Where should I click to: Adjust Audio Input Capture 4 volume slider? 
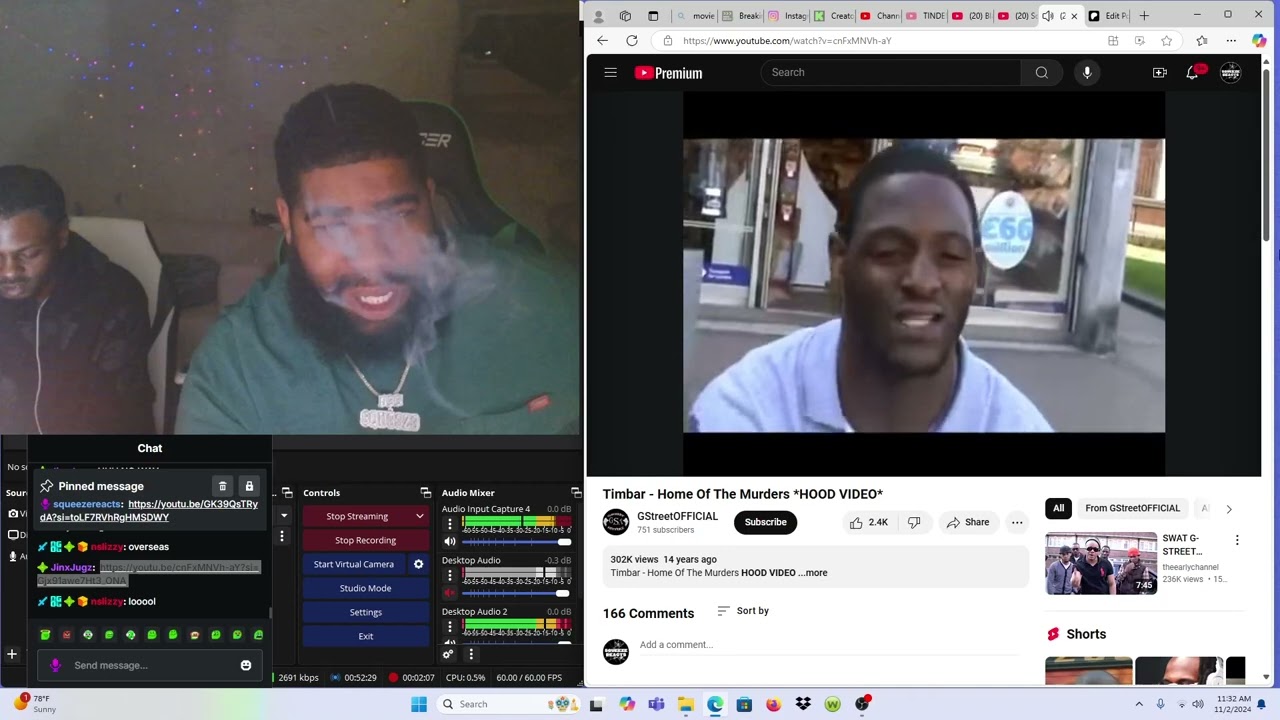pyautogui.click(x=516, y=542)
